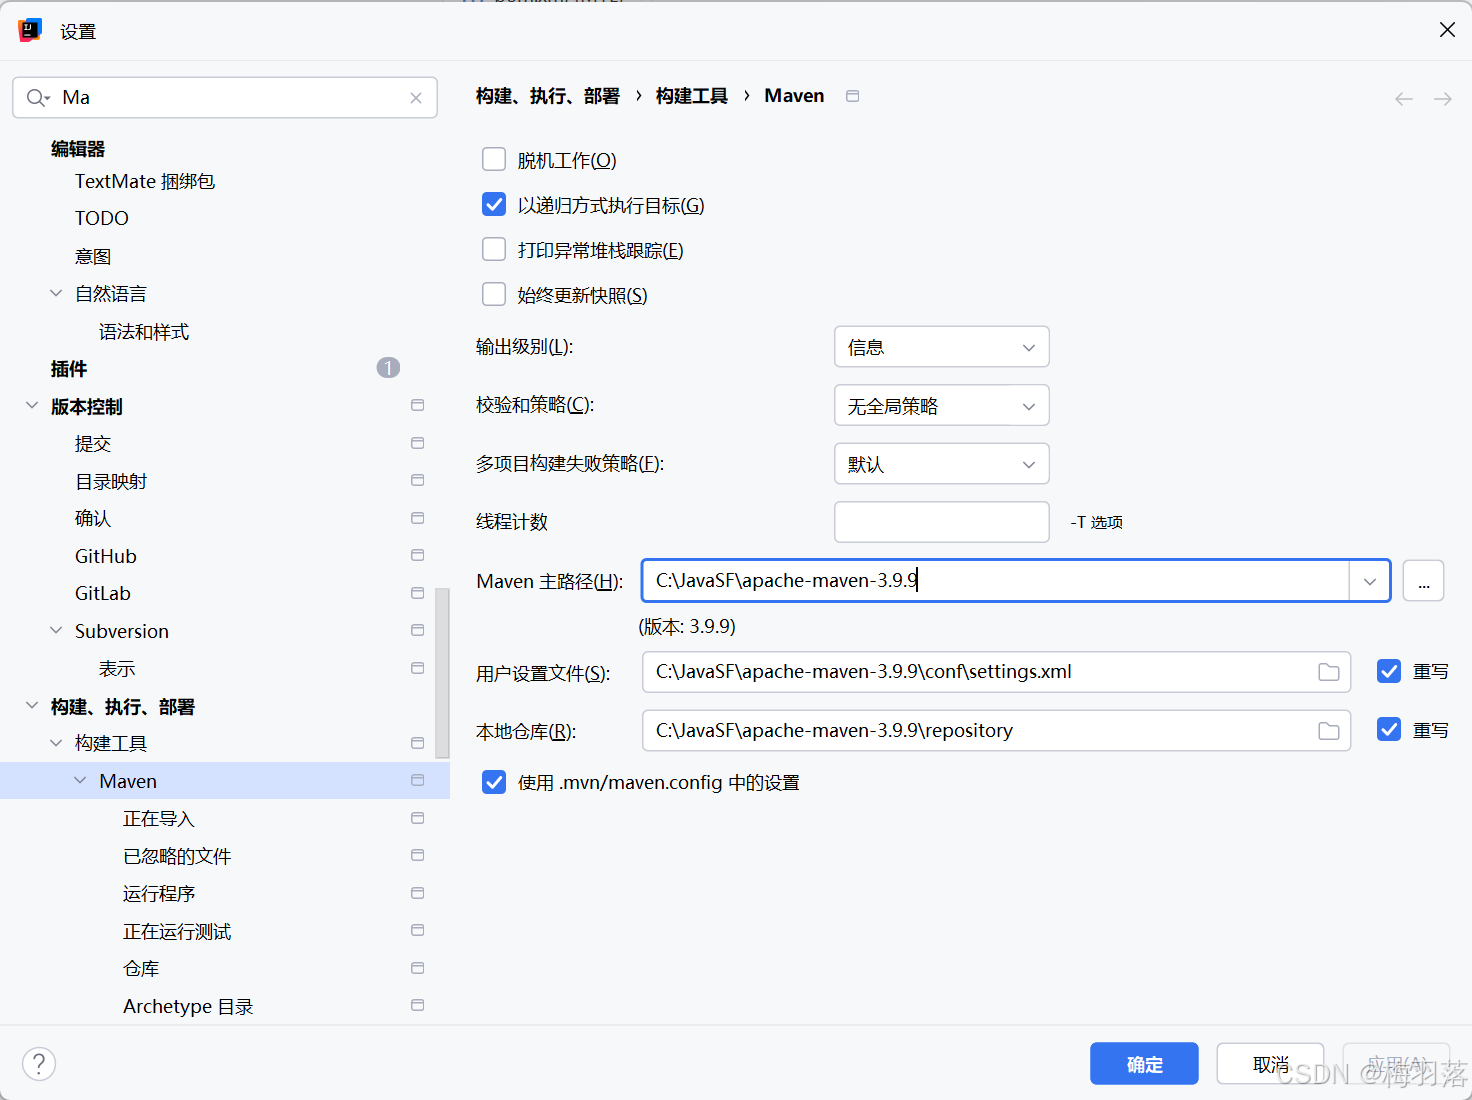Click project icon on 提交 row
This screenshot has height=1100, width=1472.
pos(418,443)
